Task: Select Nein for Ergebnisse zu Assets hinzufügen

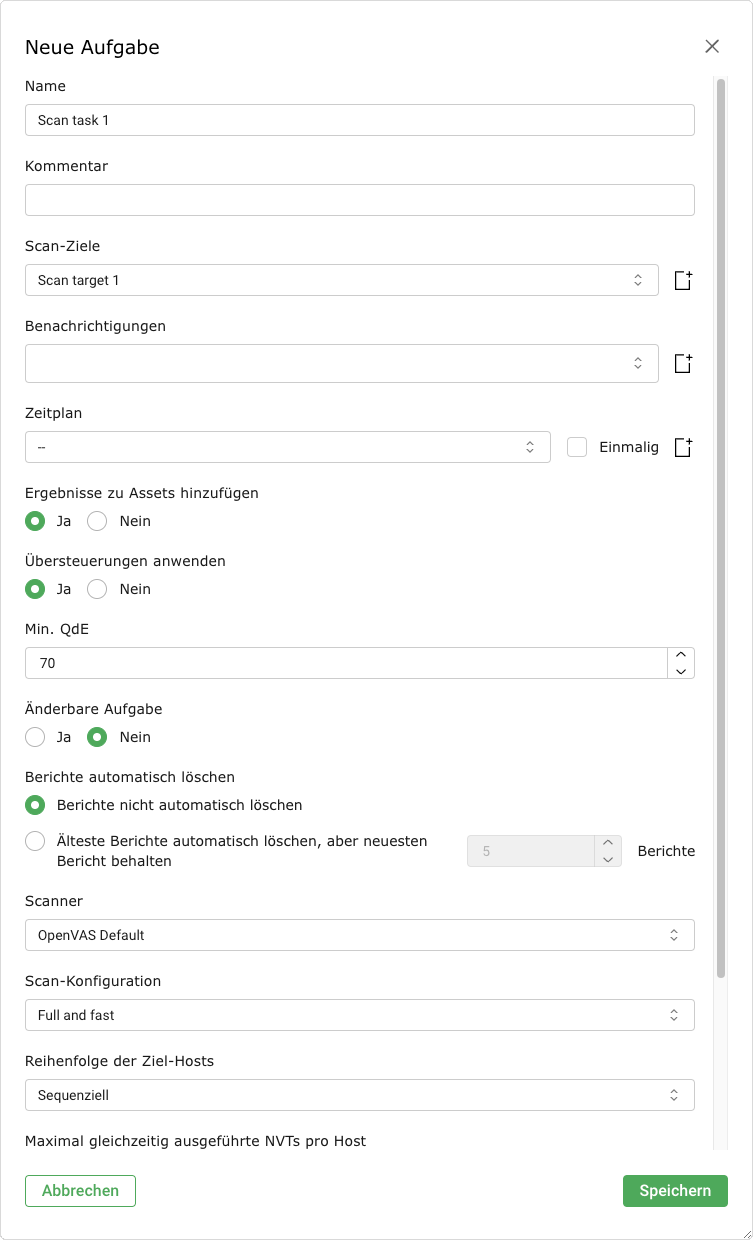Action: (97, 521)
